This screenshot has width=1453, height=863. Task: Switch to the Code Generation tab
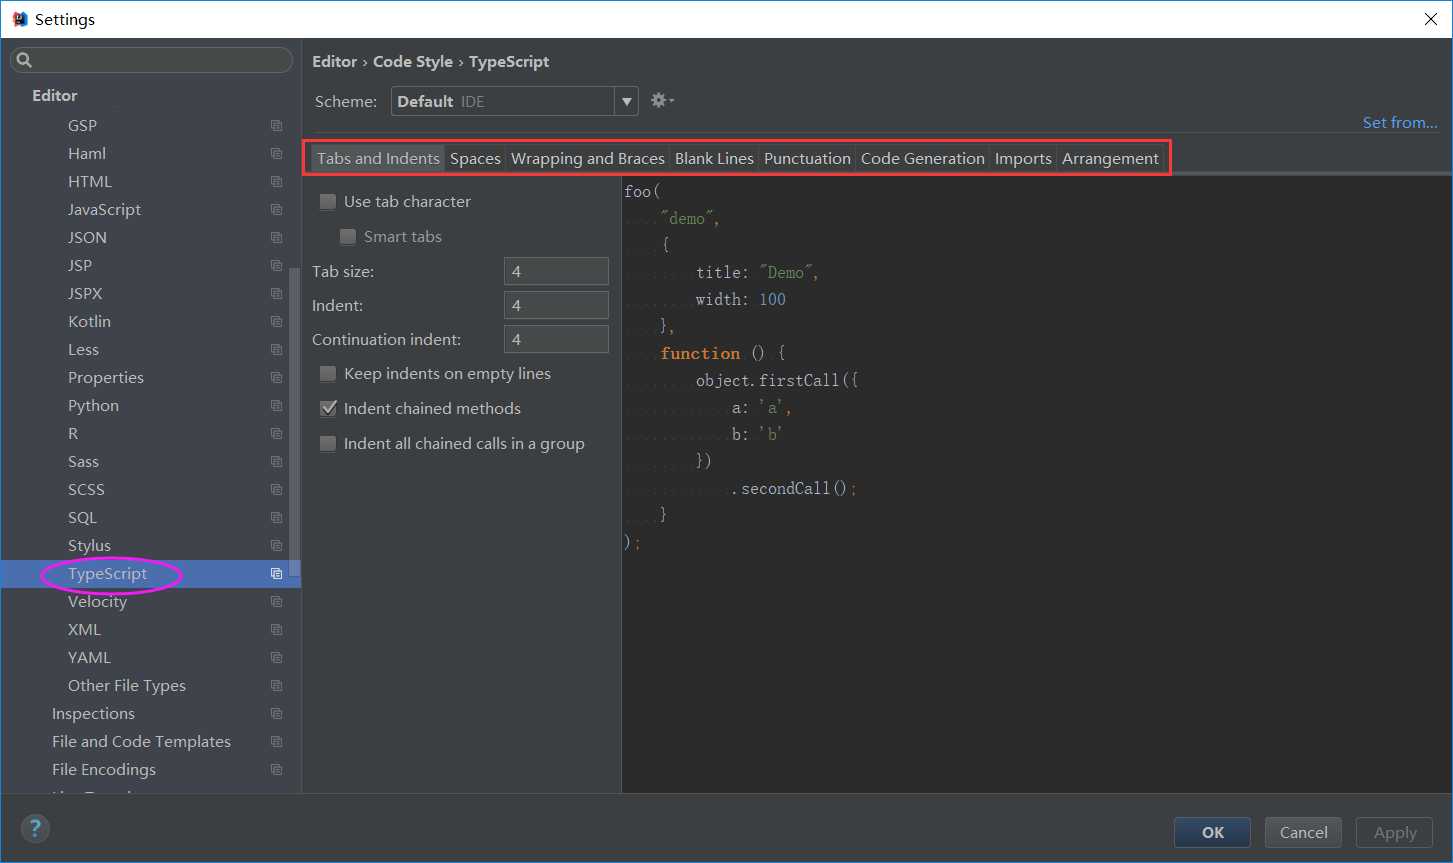click(923, 158)
